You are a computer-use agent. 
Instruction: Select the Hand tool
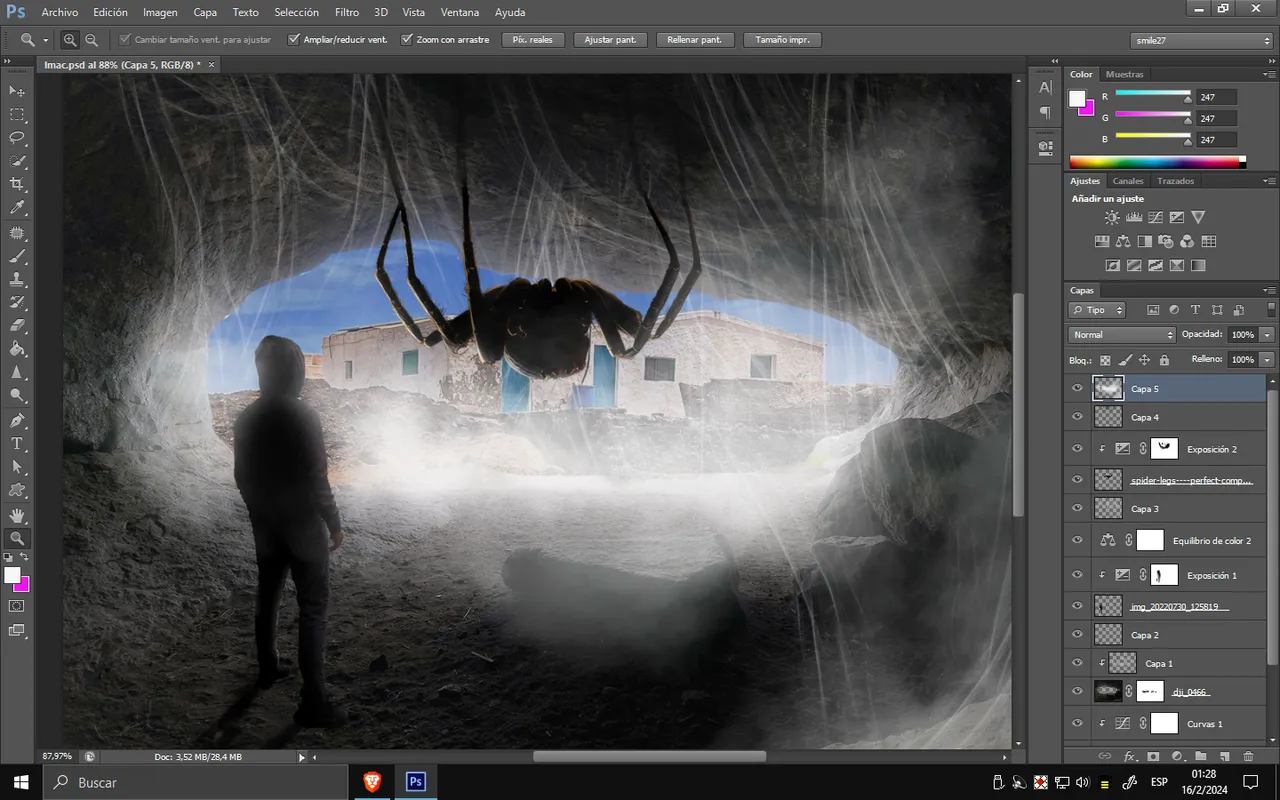pyautogui.click(x=17, y=514)
